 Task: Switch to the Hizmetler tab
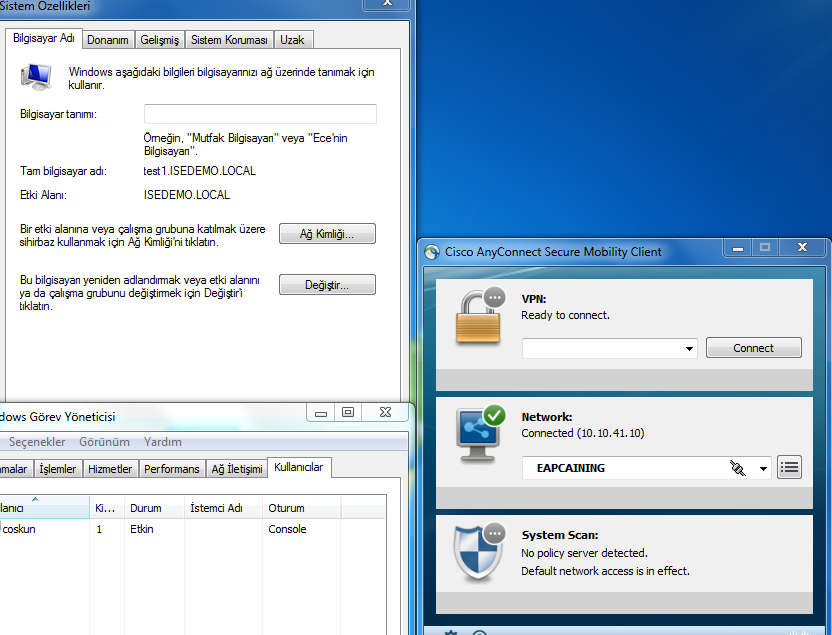click(110, 469)
